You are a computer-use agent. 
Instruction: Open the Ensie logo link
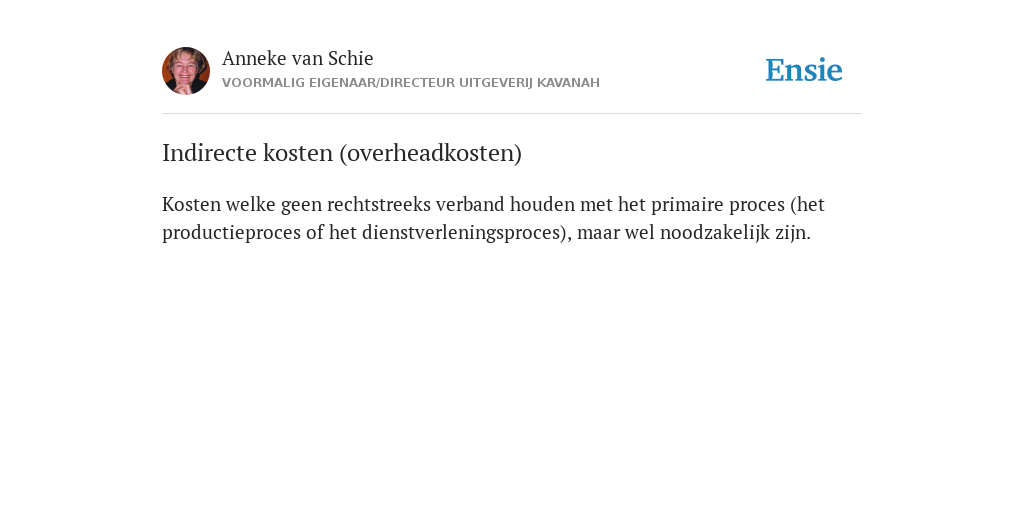(804, 70)
